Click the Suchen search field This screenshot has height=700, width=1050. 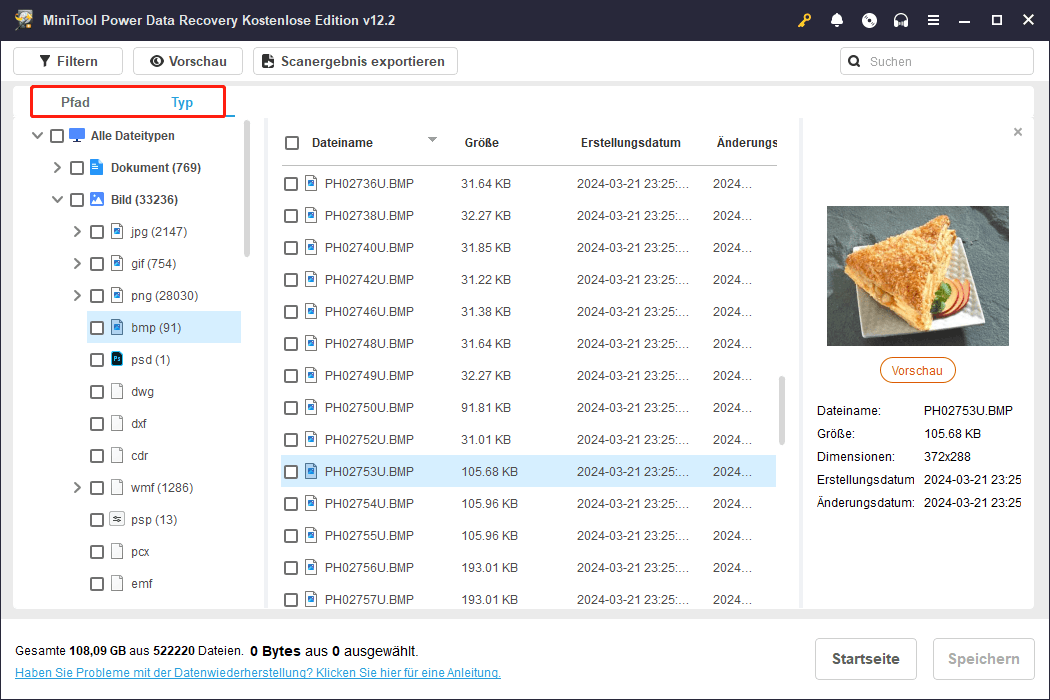pos(937,62)
